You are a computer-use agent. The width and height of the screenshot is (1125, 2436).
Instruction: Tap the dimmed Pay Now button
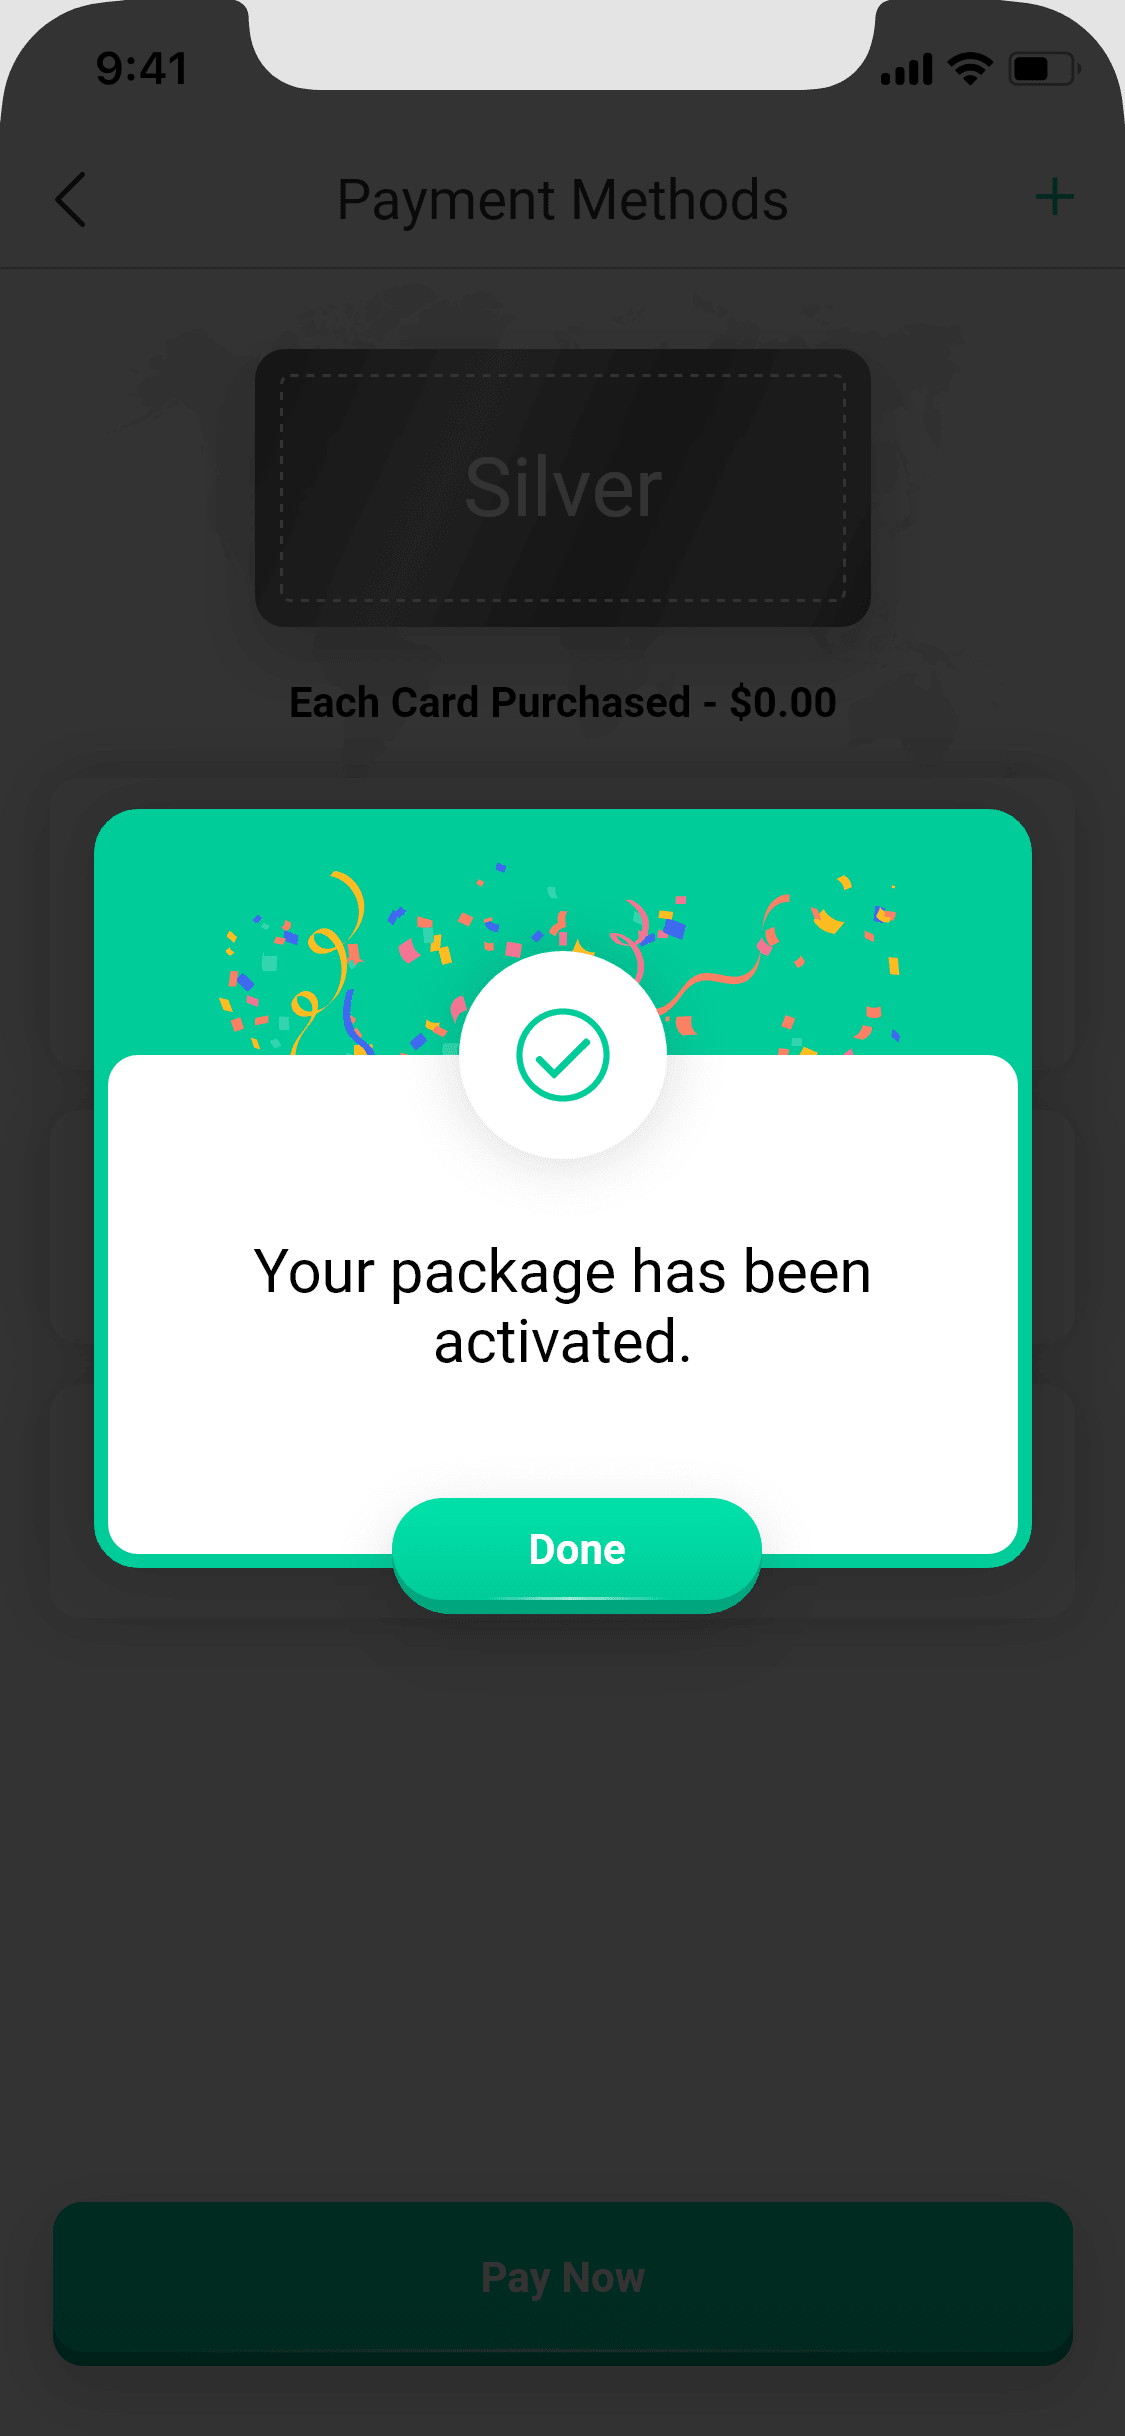coord(563,2282)
